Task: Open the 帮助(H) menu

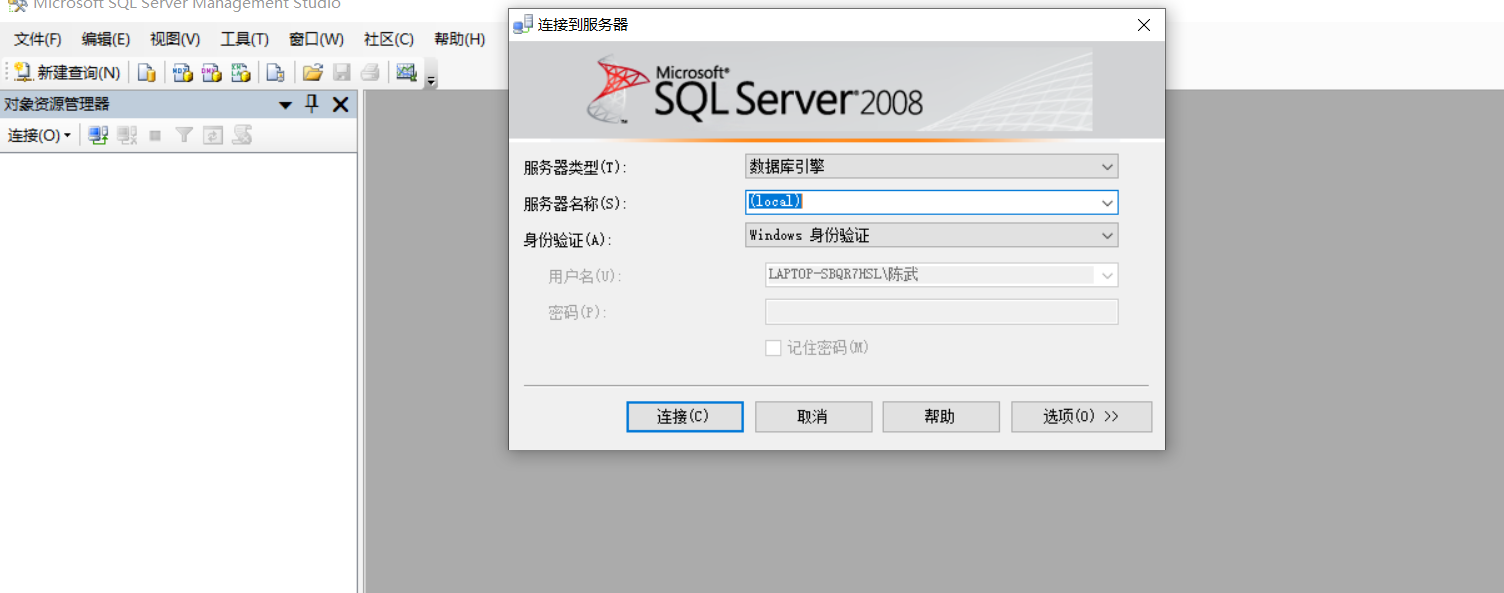Action: 460,39
